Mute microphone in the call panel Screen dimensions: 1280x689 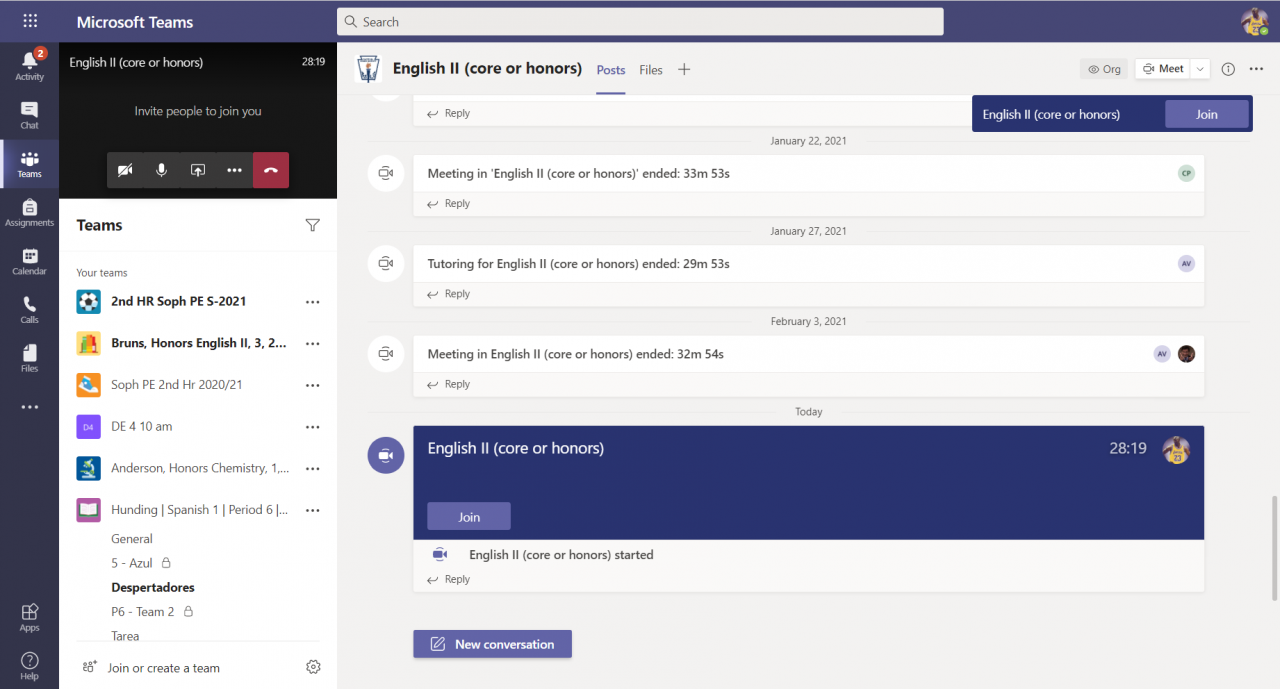161,170
